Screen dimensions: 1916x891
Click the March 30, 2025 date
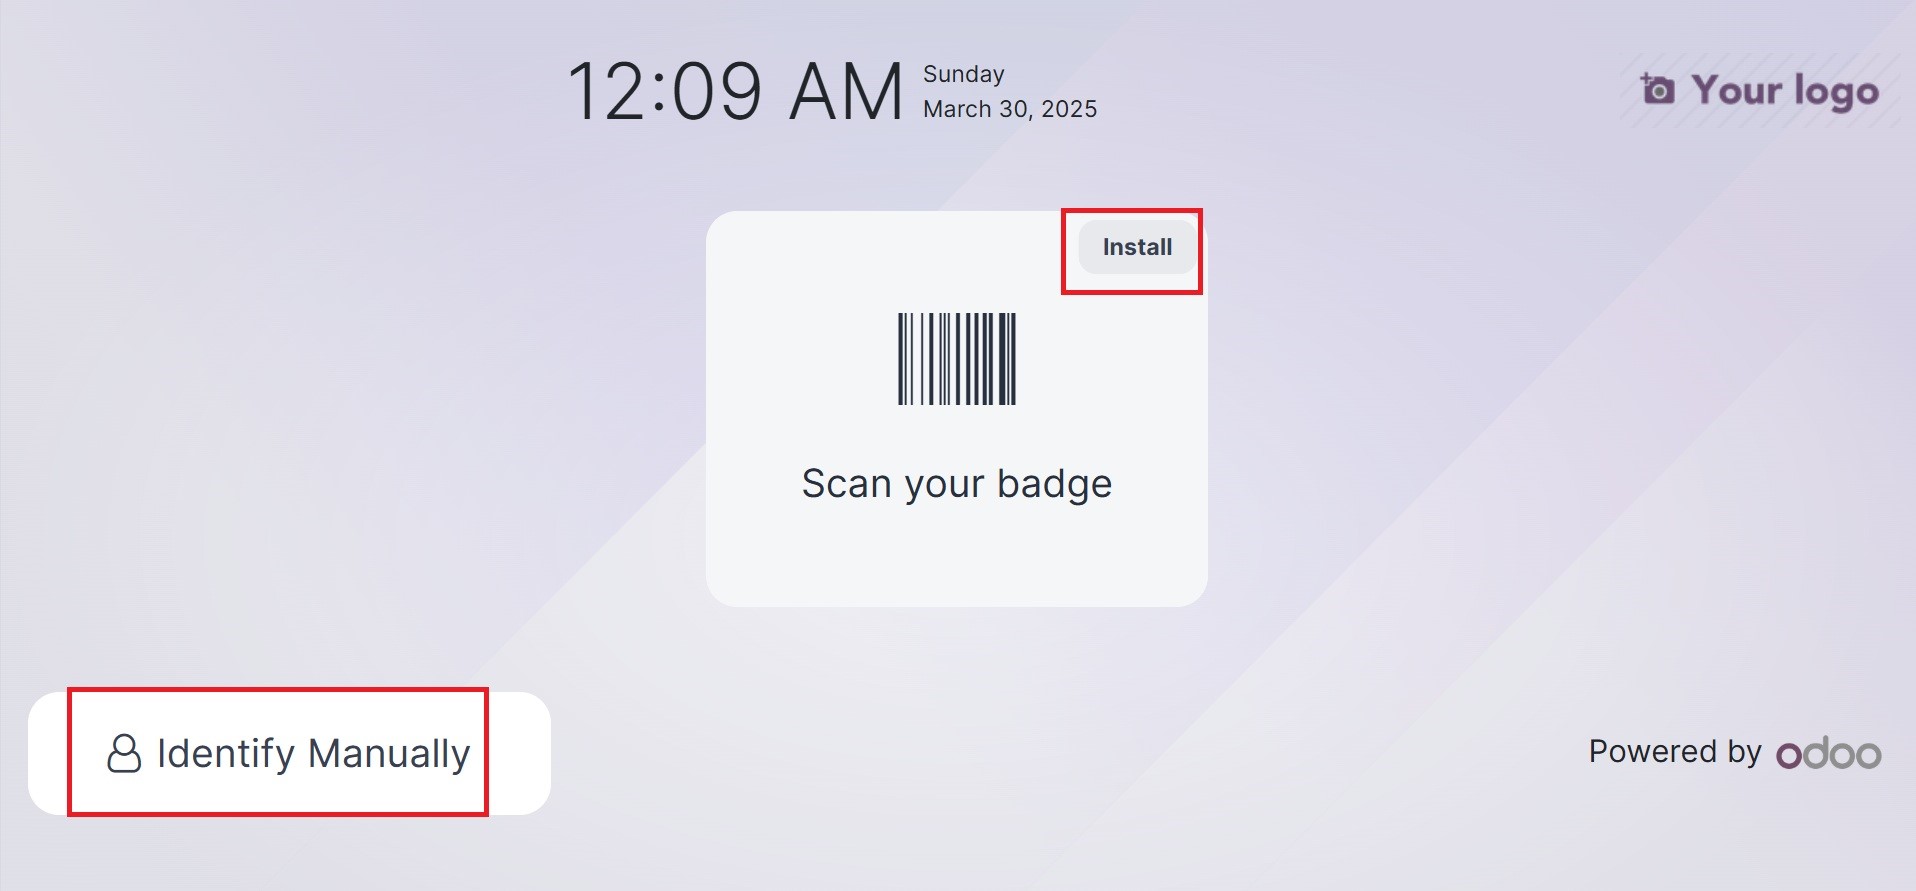pyautogui.click(x=1010, y=109)
